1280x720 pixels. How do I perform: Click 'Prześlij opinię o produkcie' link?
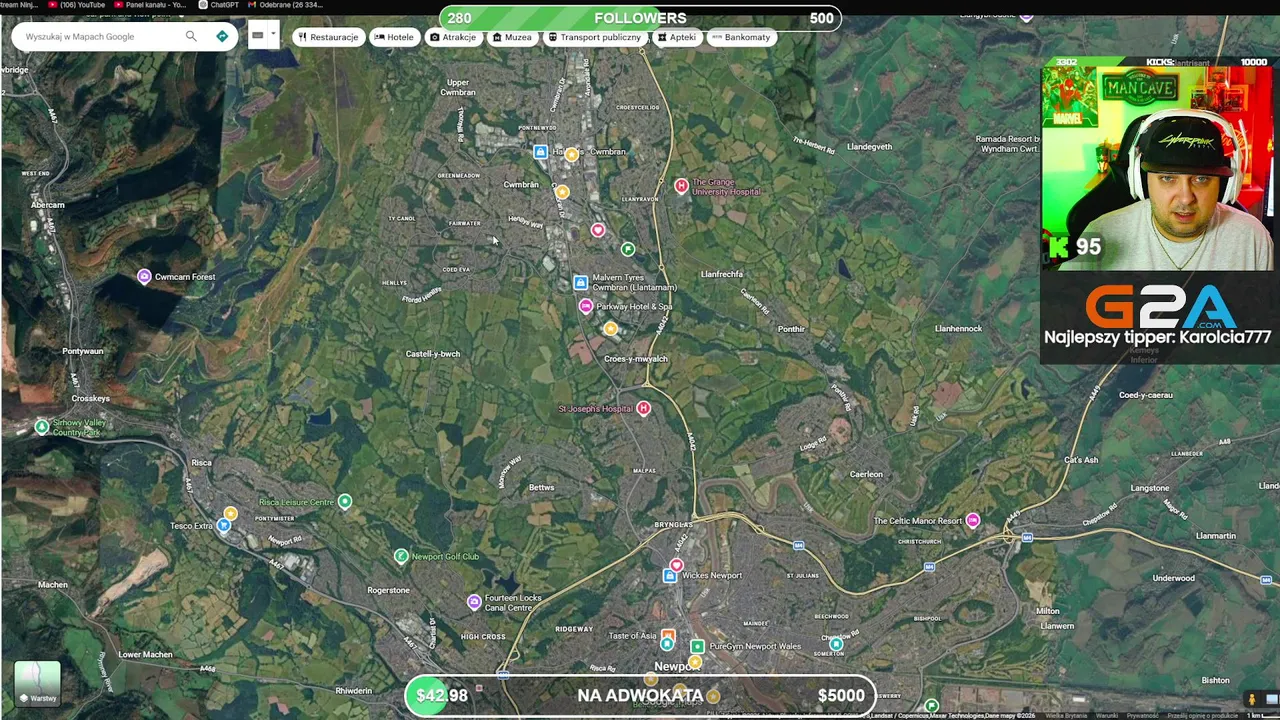(x=1203, y=715)
